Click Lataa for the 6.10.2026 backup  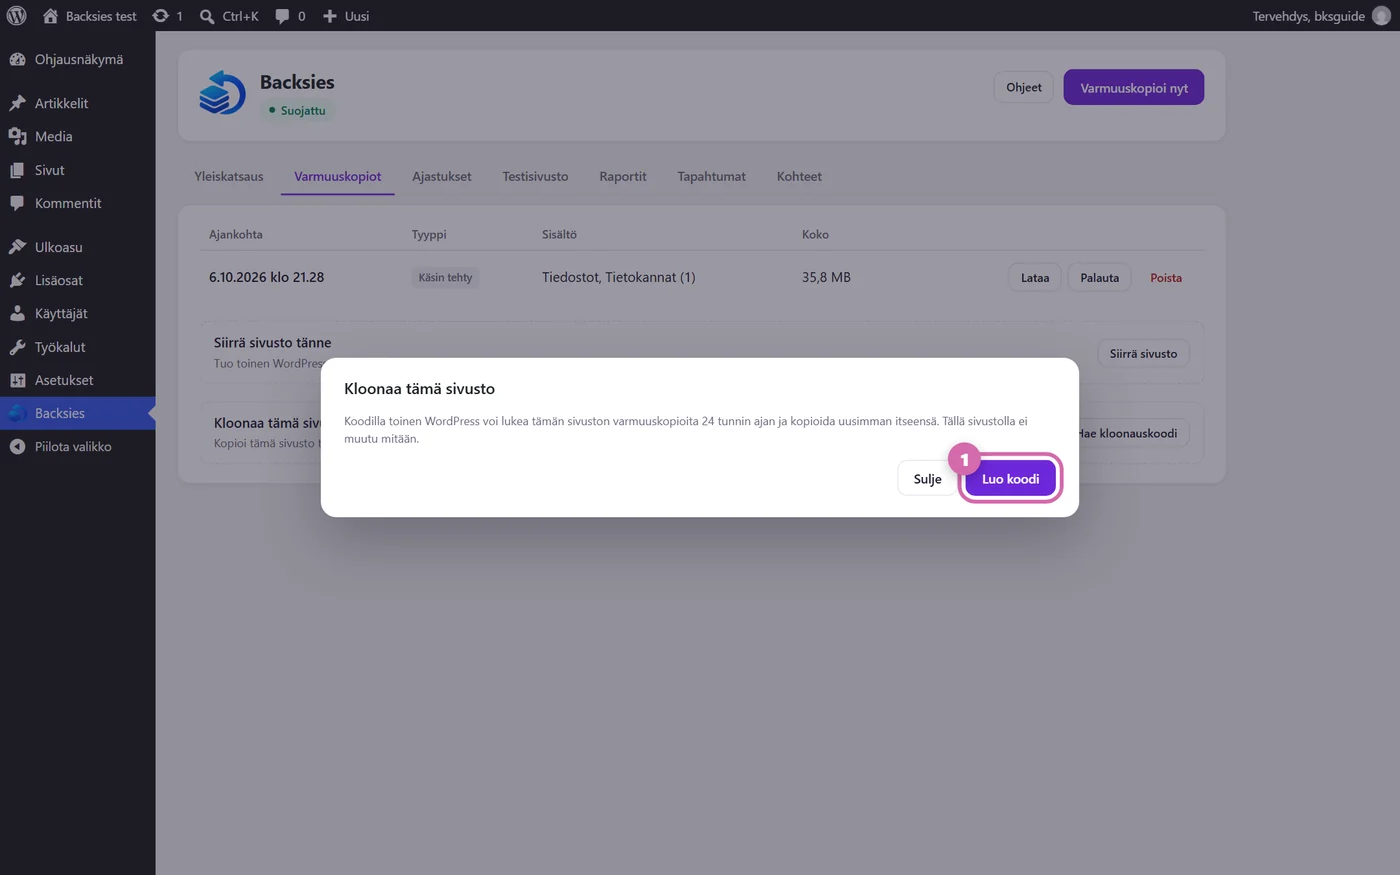point(1035,278)
